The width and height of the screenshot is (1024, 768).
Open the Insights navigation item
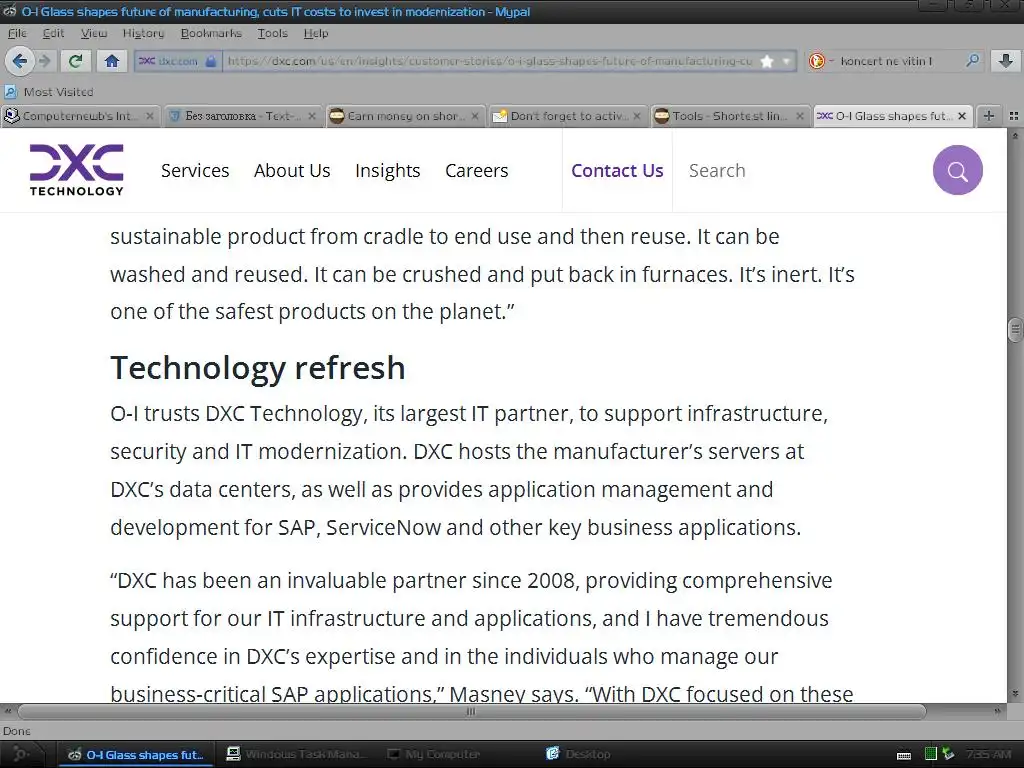pos(388,170)
